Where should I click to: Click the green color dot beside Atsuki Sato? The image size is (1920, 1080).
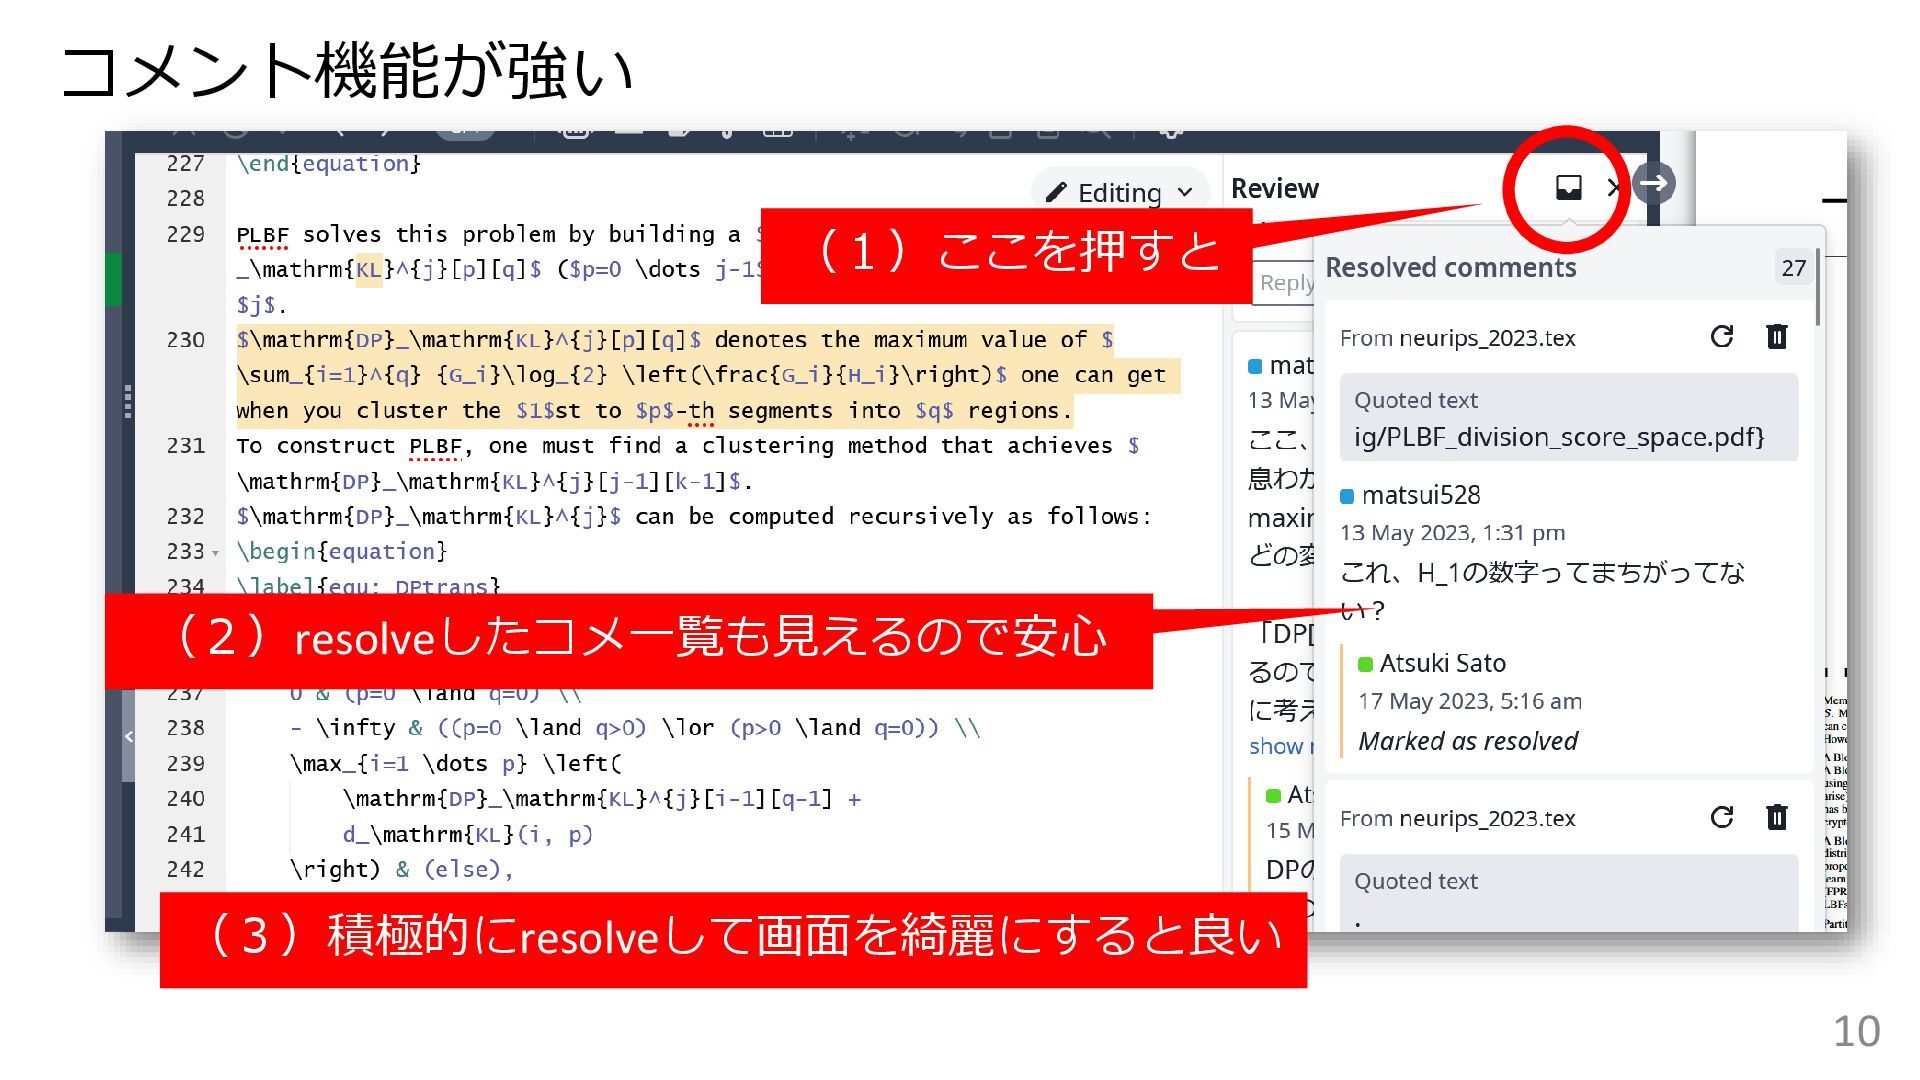[x=1365, y=664]
